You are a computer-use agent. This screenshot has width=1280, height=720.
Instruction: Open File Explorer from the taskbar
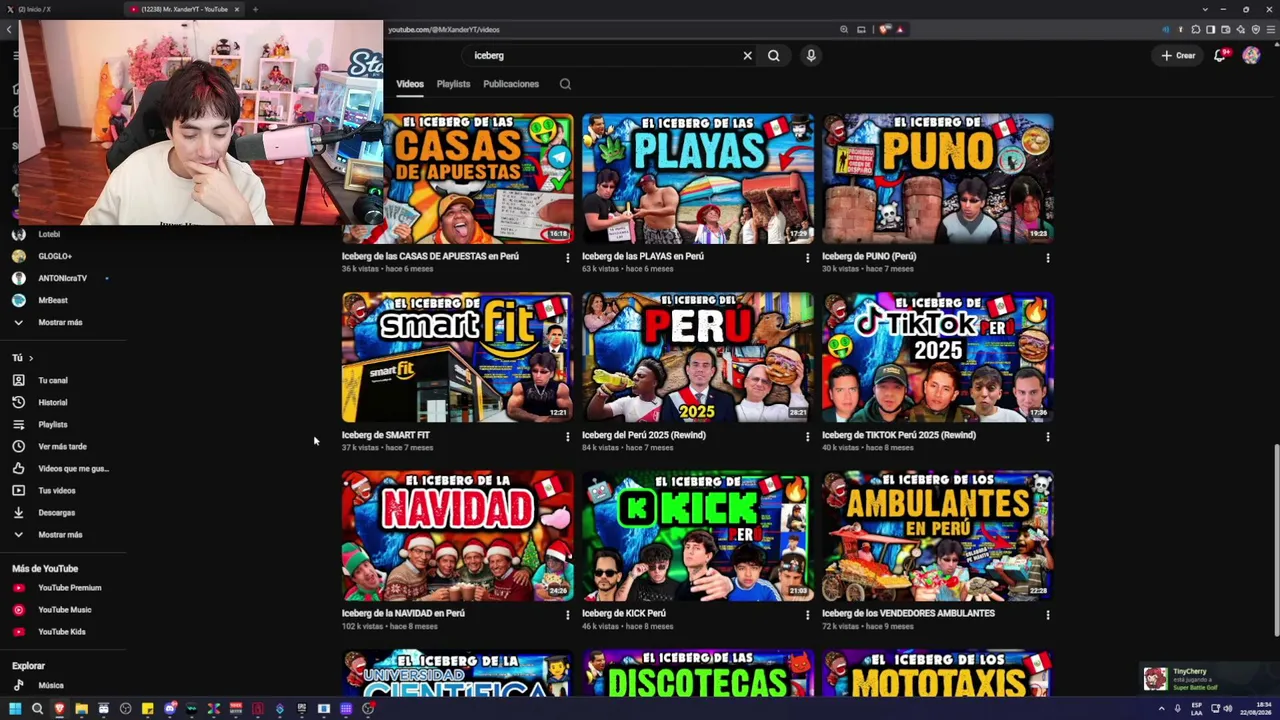point(81,709)
